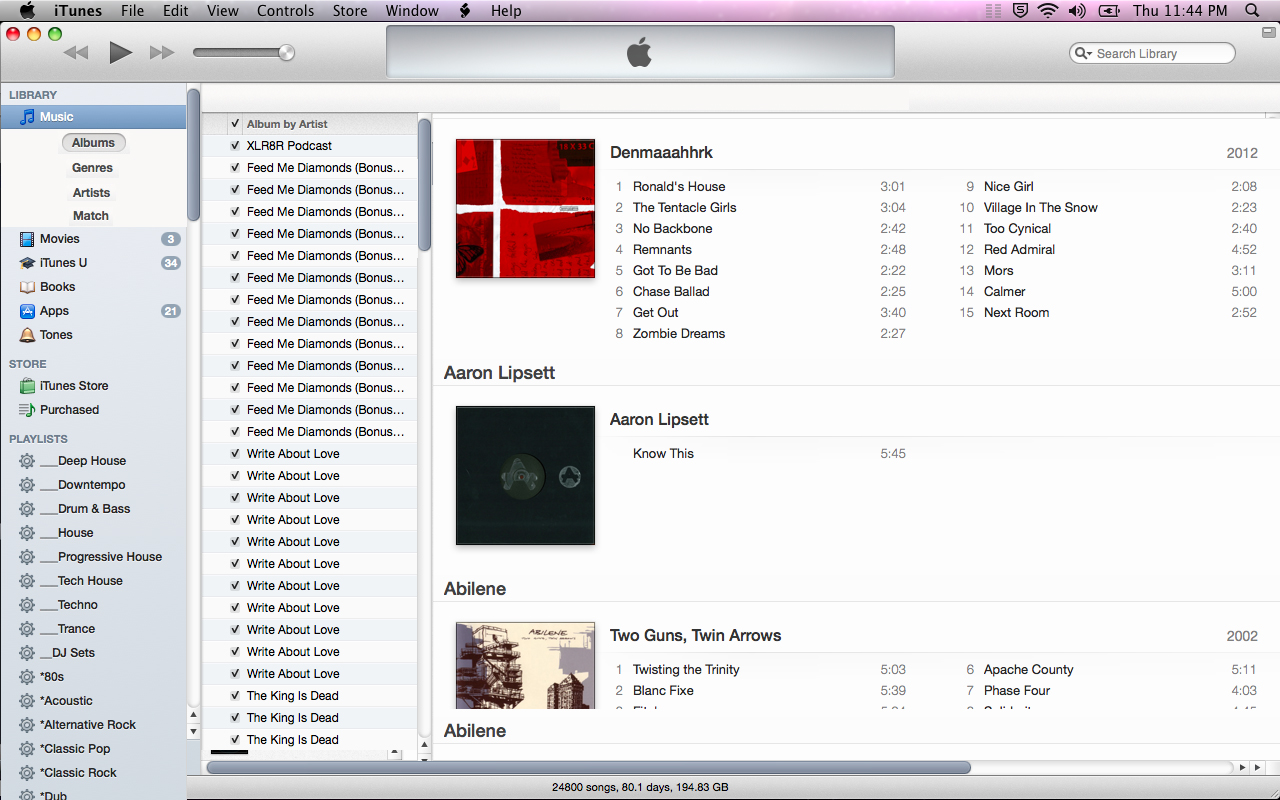Open the *Acoustic playlist
The image size is (1280, 800).
[66, 701]
